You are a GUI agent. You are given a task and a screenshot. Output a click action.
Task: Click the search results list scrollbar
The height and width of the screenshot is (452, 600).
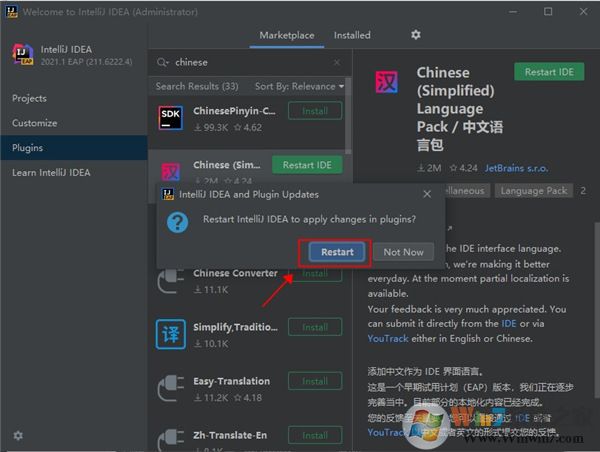coord(348,116)
